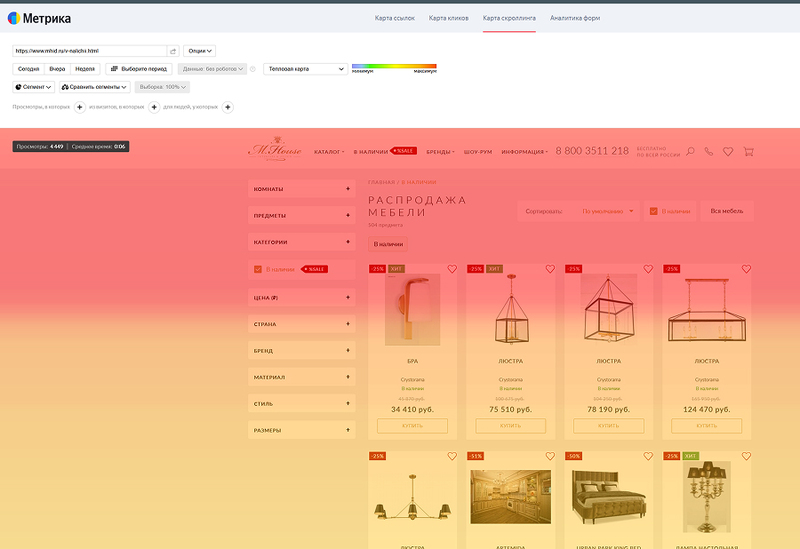Screen dimensions: 800x549
Task: Open the wishlist heart icon in header
Action: pyautogui.click(x=728, y=152)
